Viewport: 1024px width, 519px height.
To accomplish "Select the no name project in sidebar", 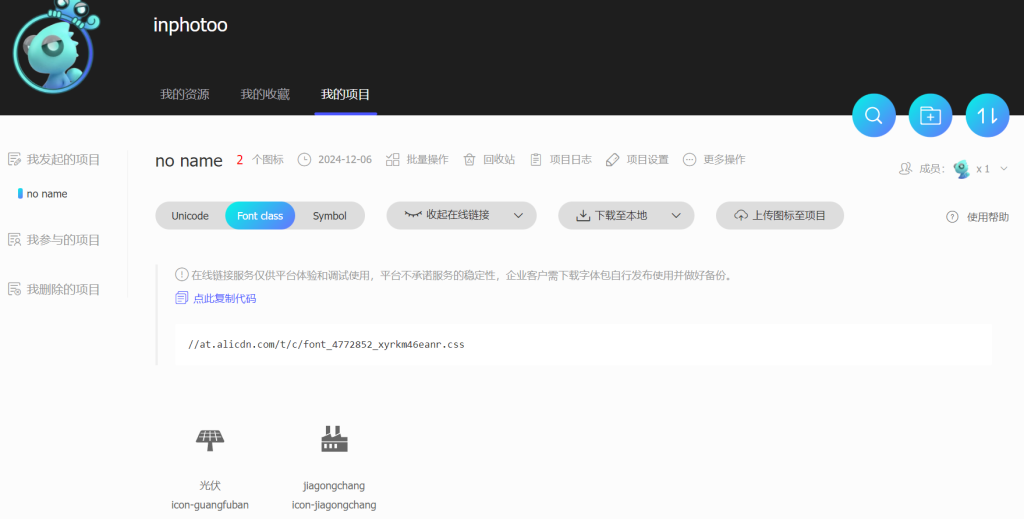I will [x=47, y=194].
